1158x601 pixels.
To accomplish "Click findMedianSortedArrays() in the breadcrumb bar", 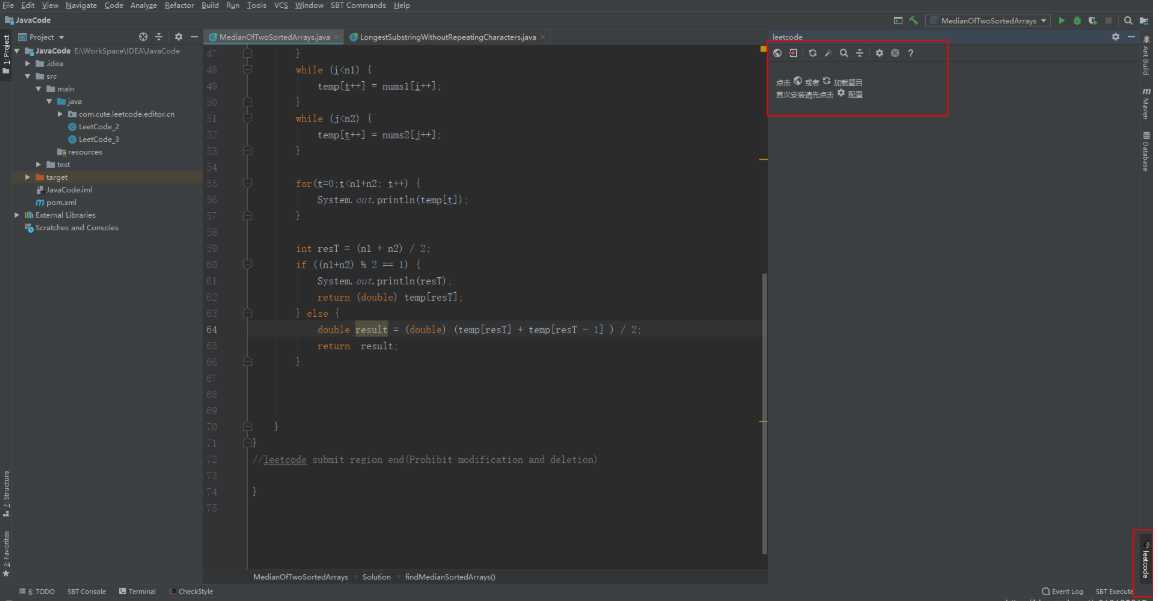I will click(450, 577).
